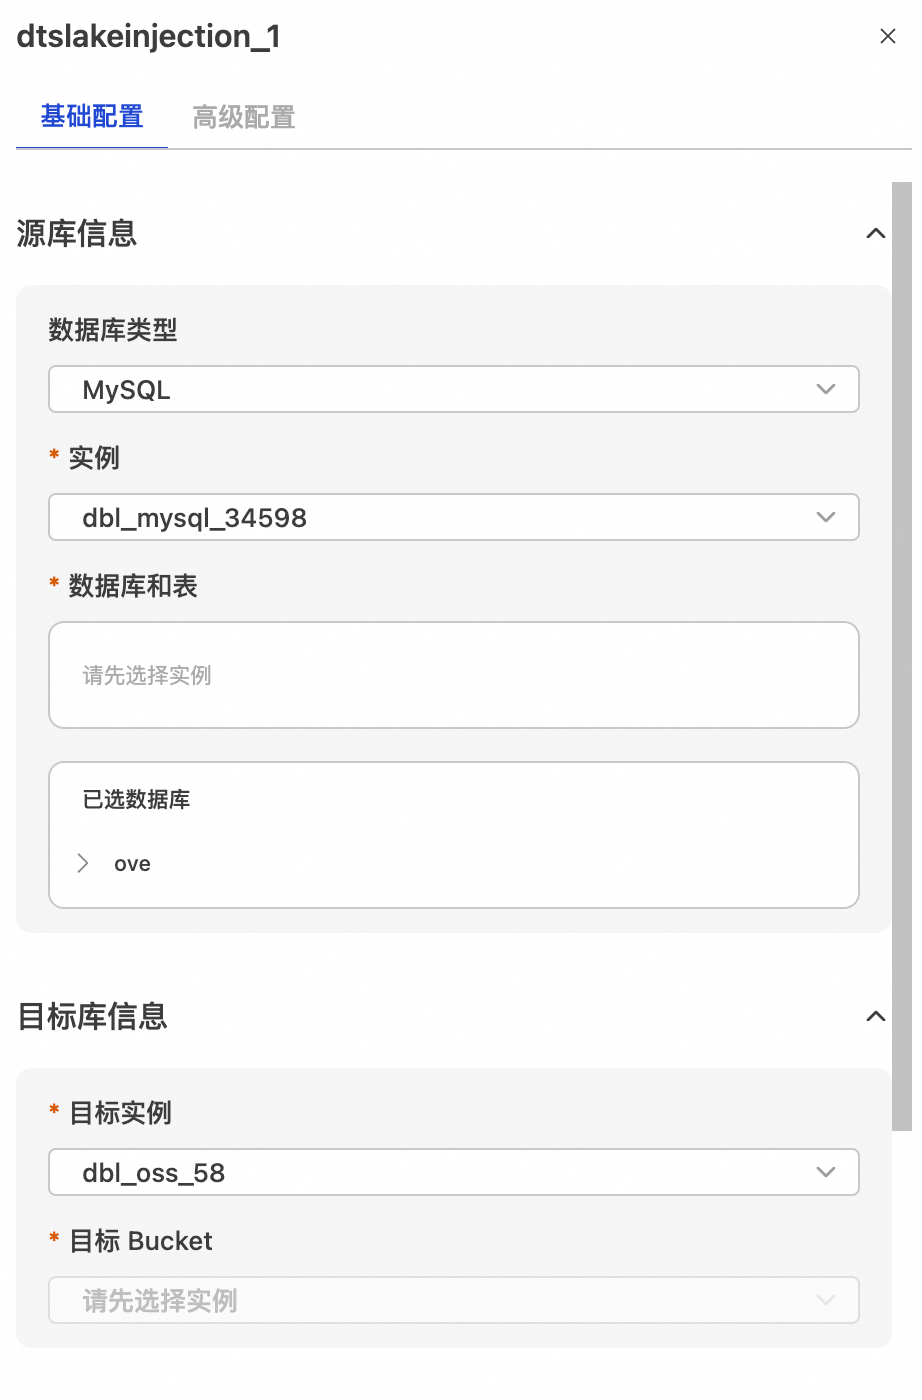Open the dbl_oss_58 target instance dropdown
922x1400 pixels.
[x=440, y=1173]
